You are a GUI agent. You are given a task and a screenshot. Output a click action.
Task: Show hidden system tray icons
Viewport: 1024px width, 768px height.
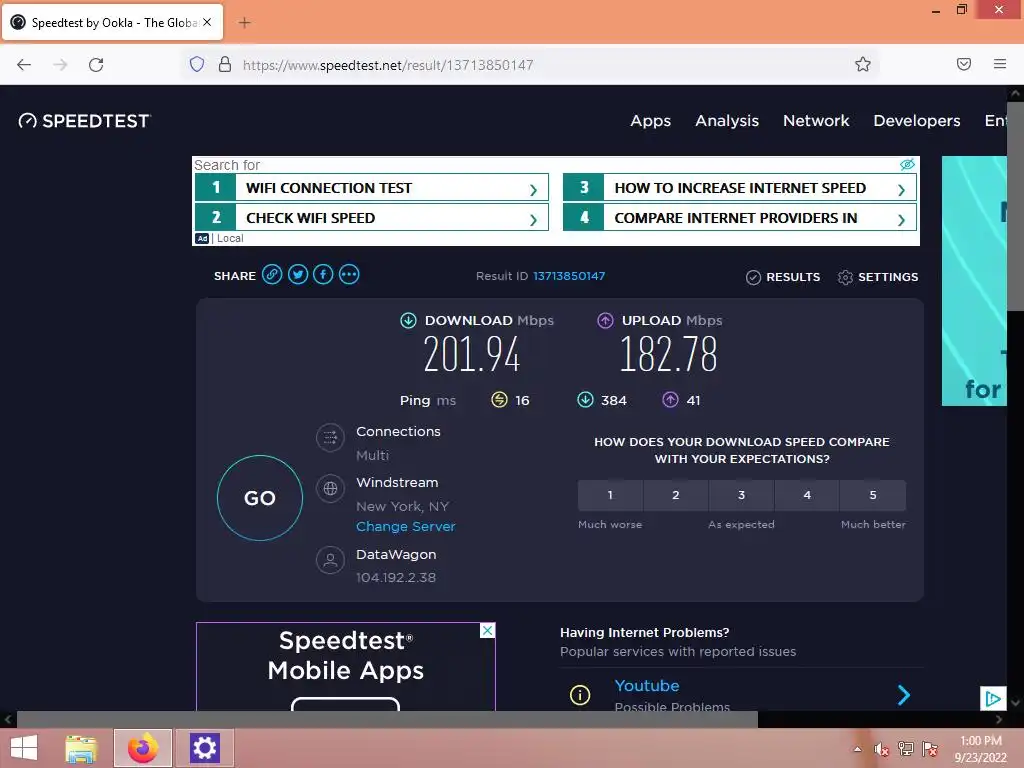tap(857, 749)
